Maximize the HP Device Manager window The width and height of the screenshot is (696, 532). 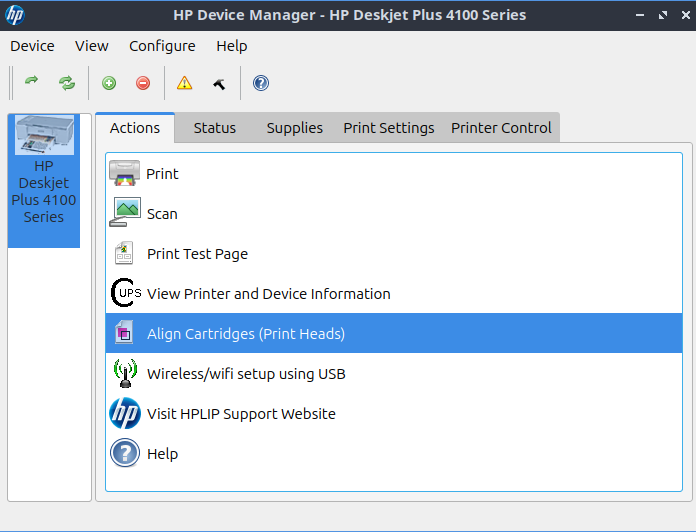pos(663,15)
